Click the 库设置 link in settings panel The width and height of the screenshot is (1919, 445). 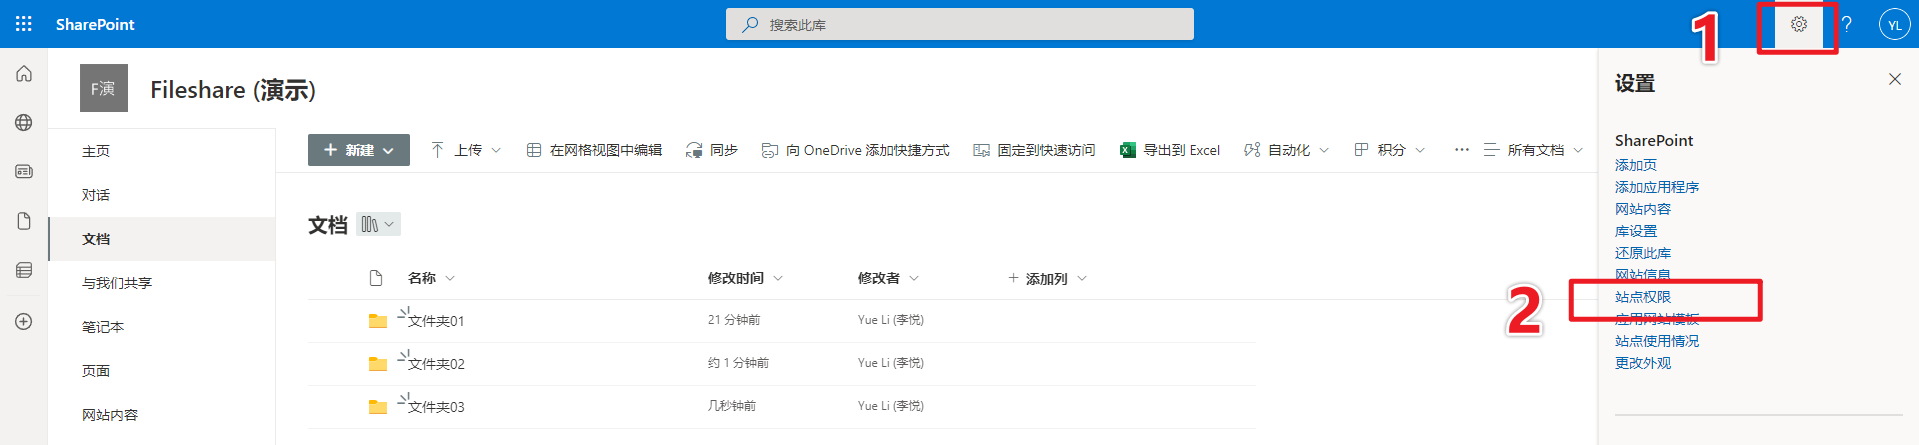pos(1636,231)
